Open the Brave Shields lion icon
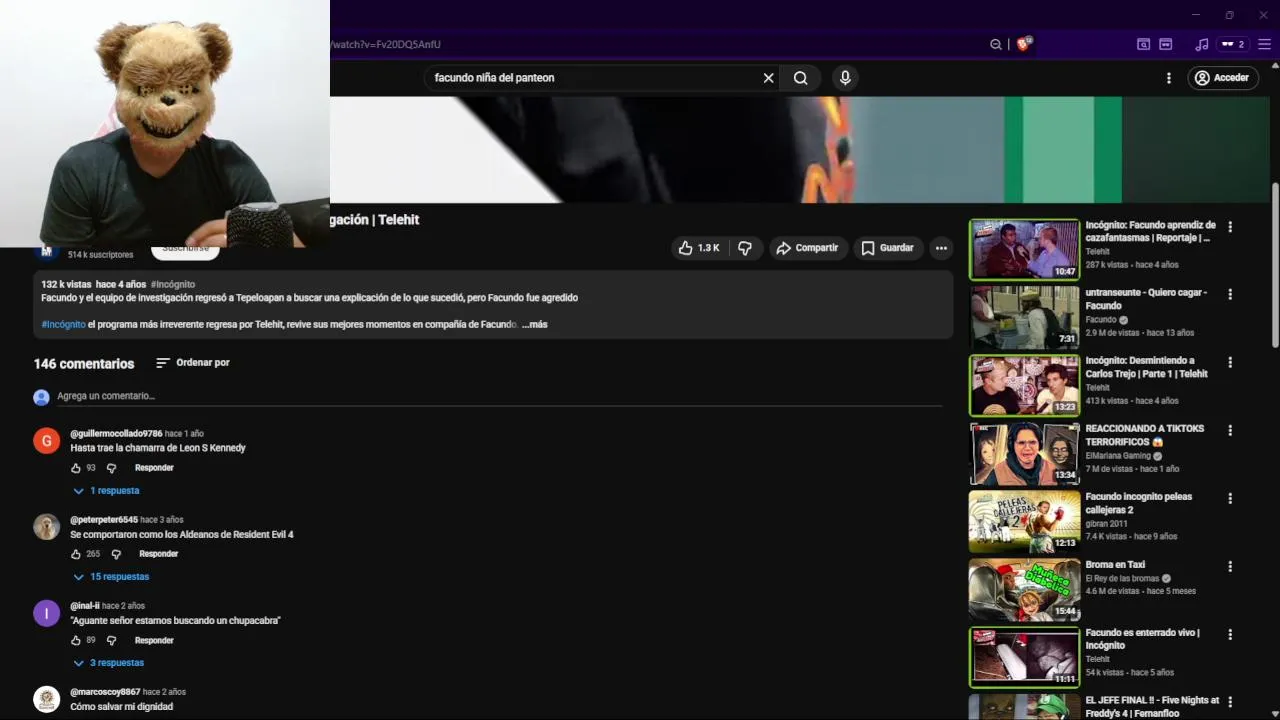Image resolution: width=1280 pixels, height=720 pixels. [x=1023, y=44]
